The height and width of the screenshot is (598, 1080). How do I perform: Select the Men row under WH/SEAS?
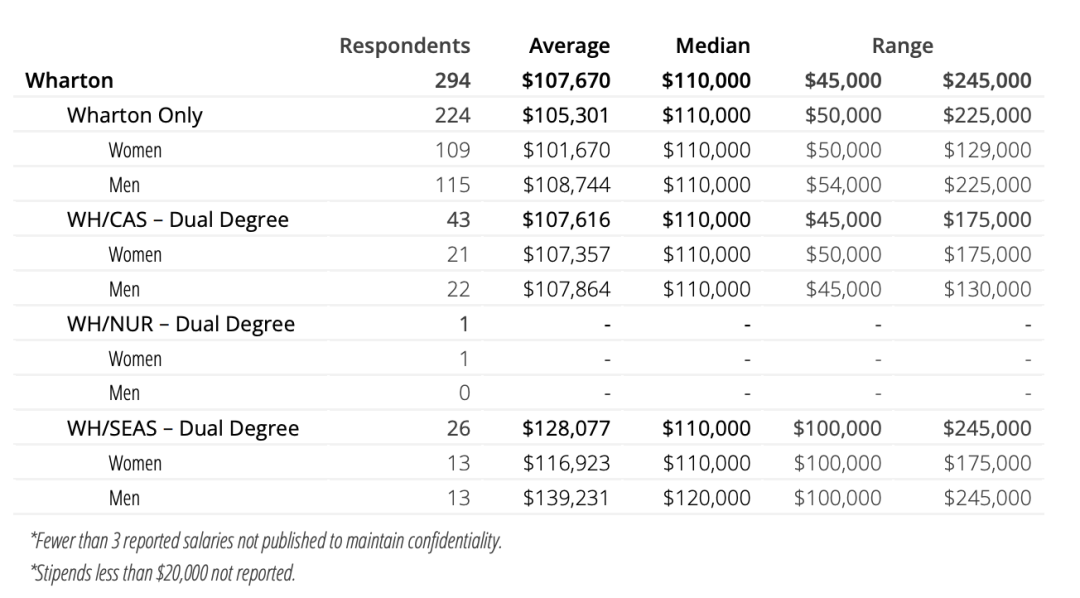pyautogui.click(x=124, y=498)
